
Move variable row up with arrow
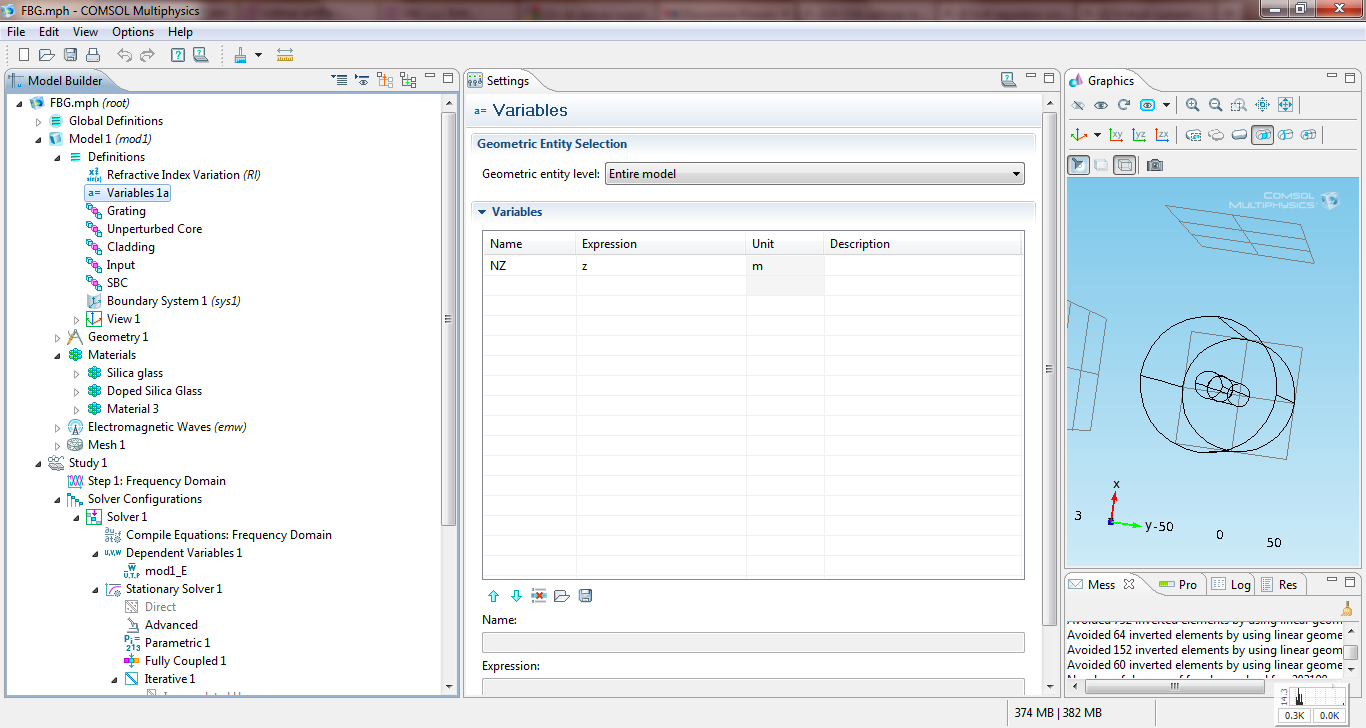493,596
